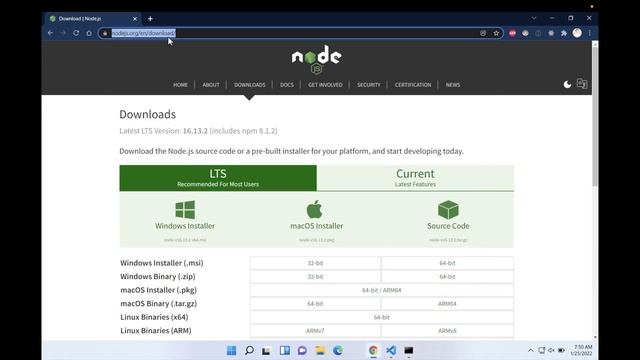The height and width of the screenshot is (360, 640).
Task: Open the terminal on the taskbar
Action: click(409, 350)
